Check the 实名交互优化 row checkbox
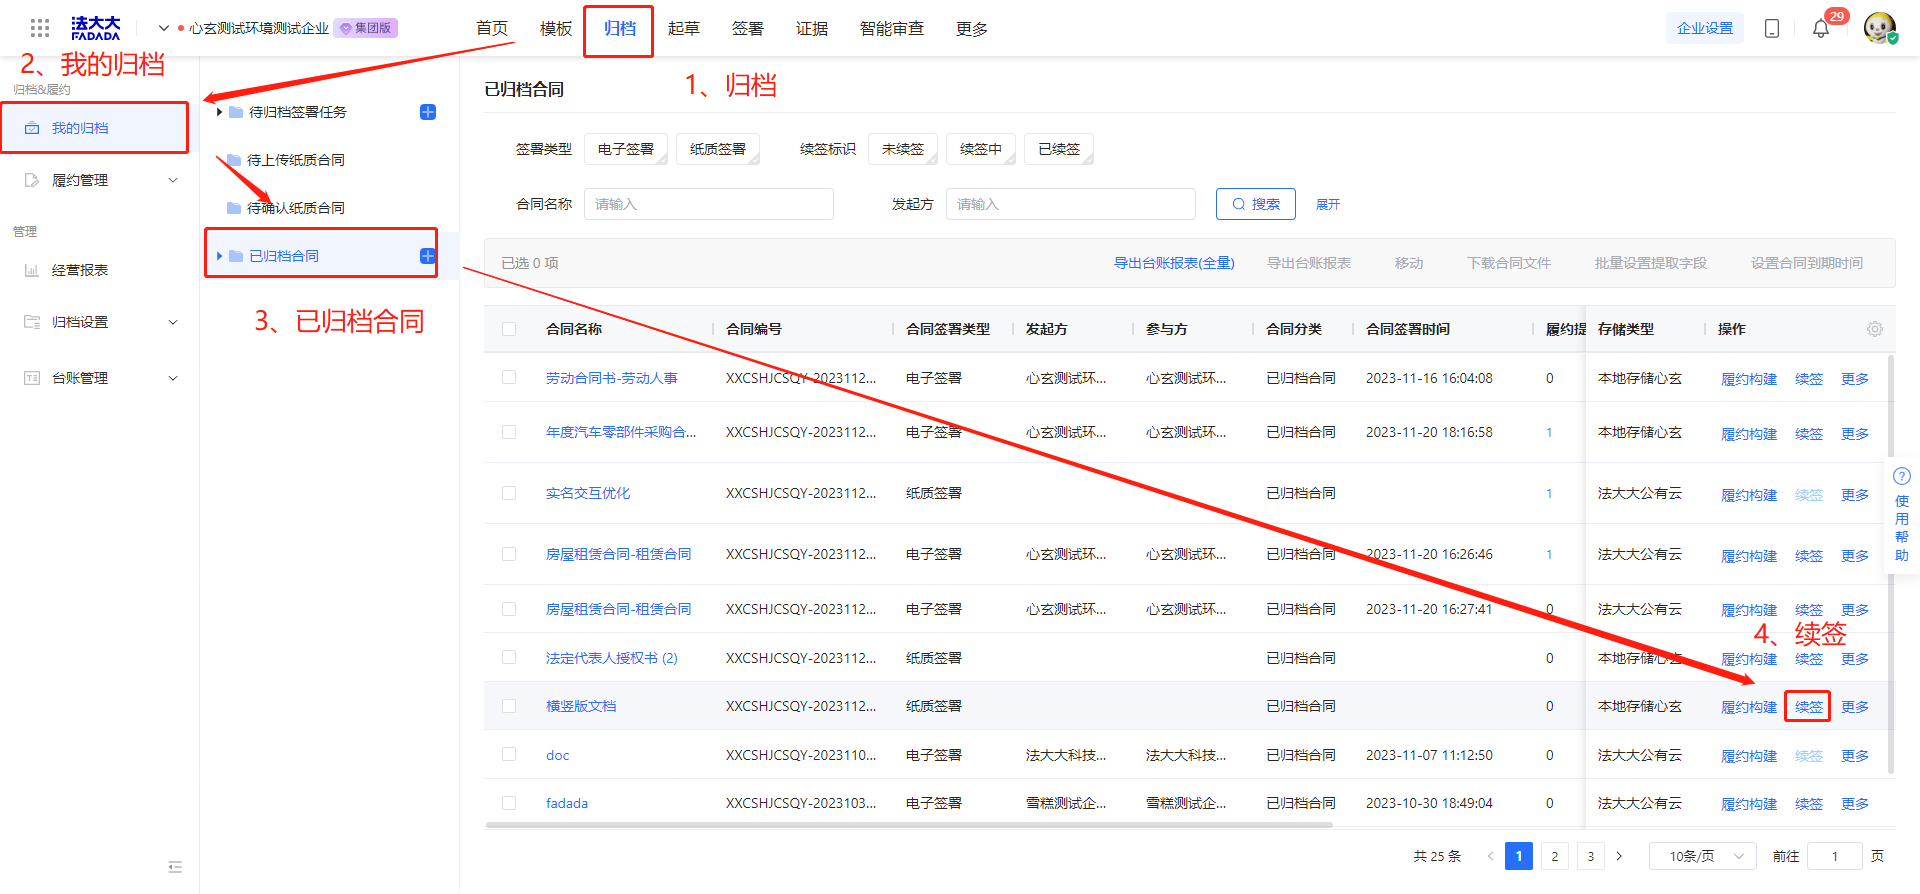Screen dimensions: 1920x894 tap(509, 493)
